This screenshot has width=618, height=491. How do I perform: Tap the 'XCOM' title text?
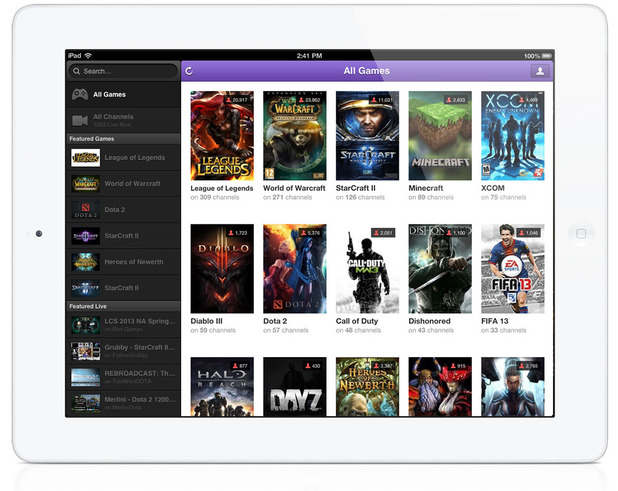493,188
